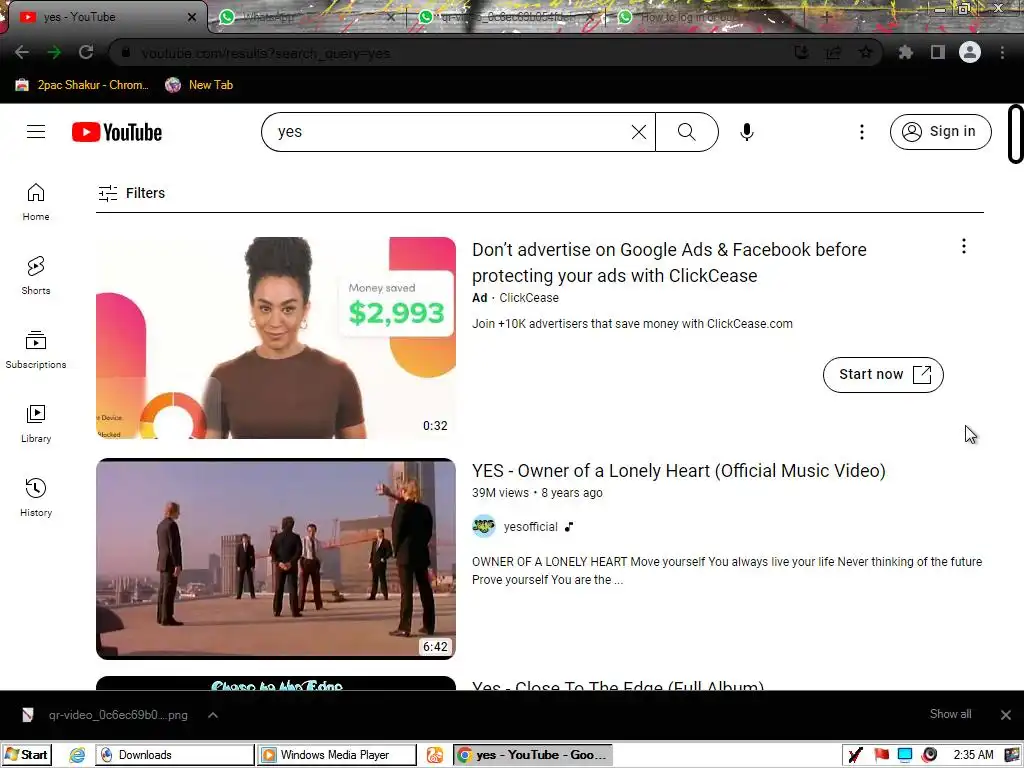Go forward with the green forward arrow
Screen dimensions: 1024x768
tap(54, 52)
